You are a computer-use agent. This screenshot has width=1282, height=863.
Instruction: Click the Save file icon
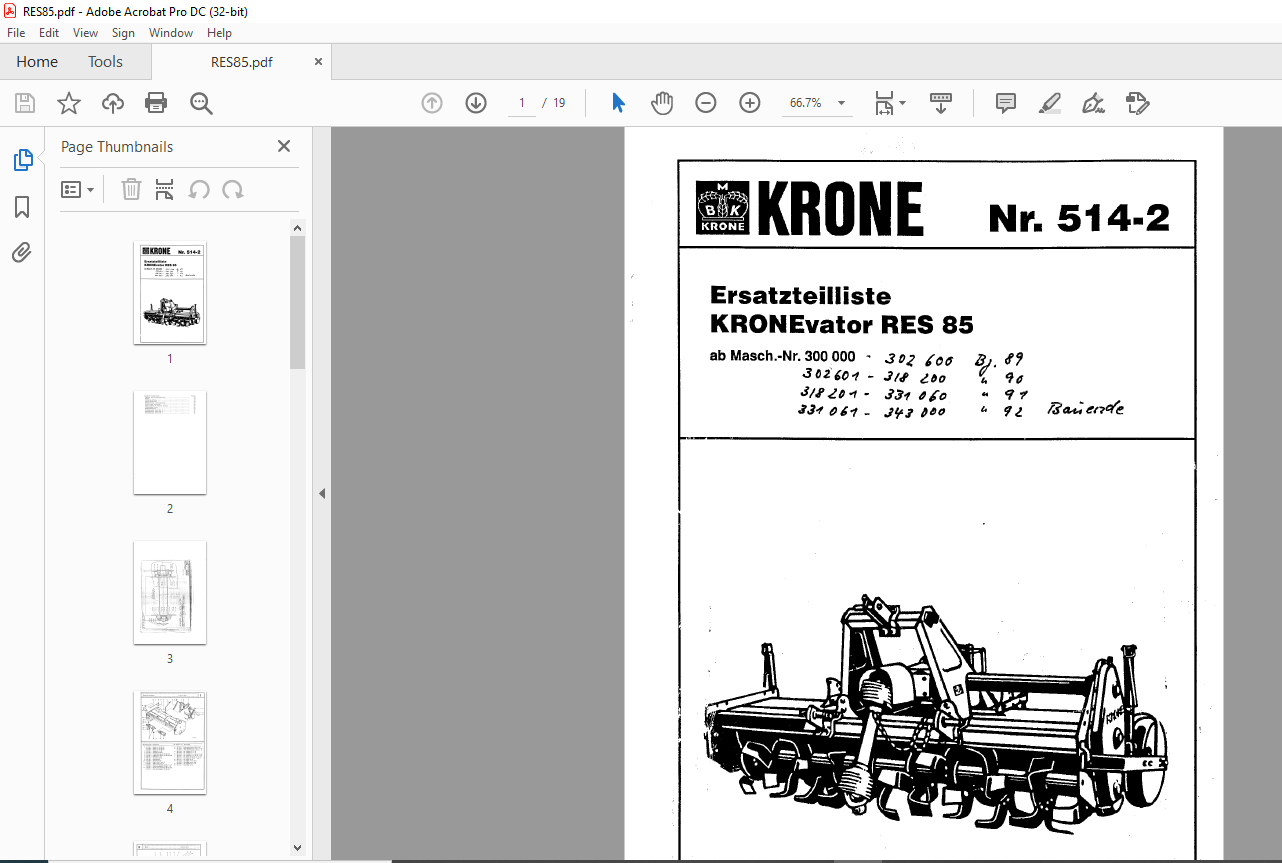click(x=25, y=103)
